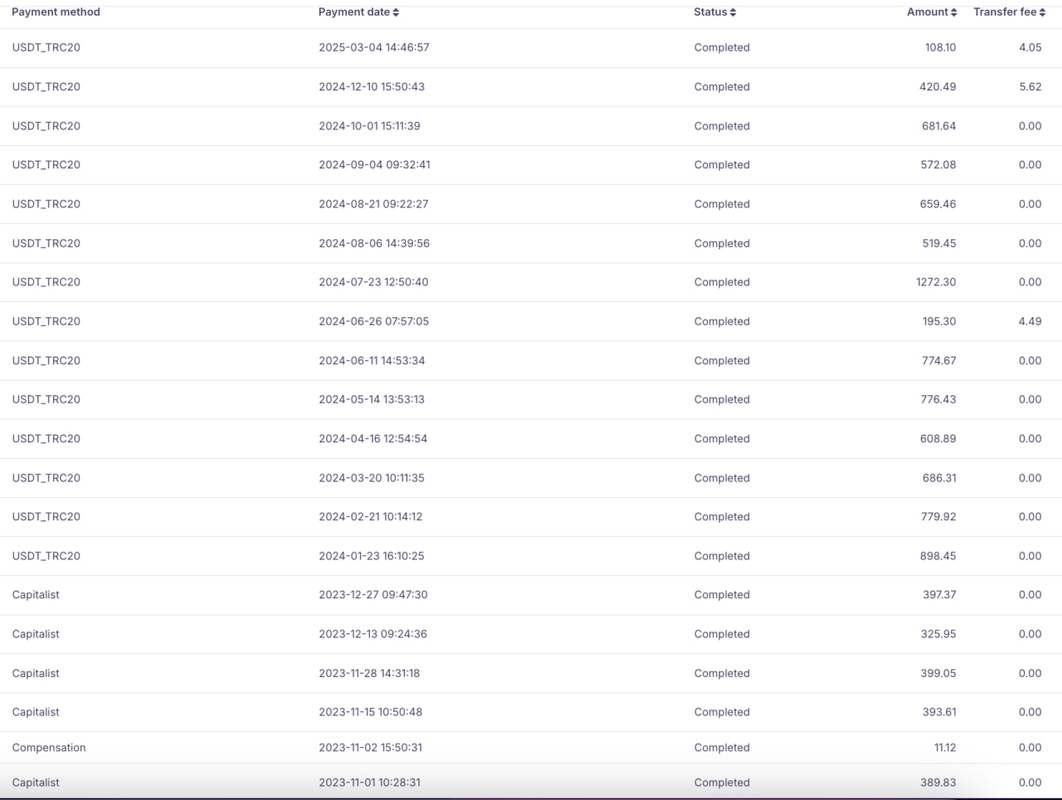Viewport: 1062px width, 800px height.
Task: Select amount 397.37
Action: (939, 595)
